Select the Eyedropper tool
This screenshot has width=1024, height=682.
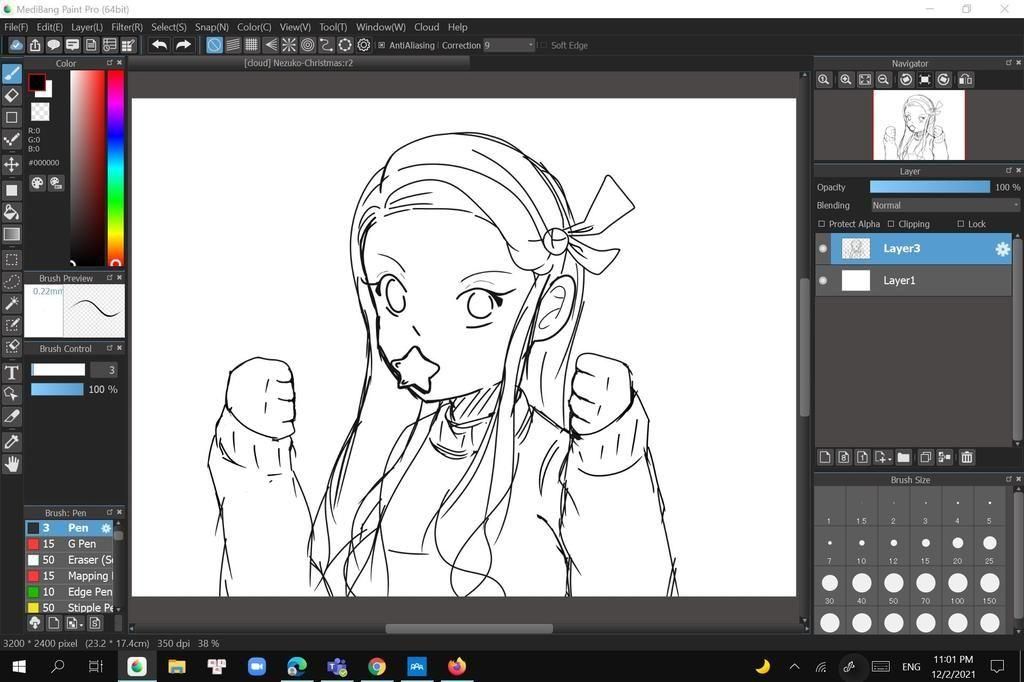[x=12, y=442]
